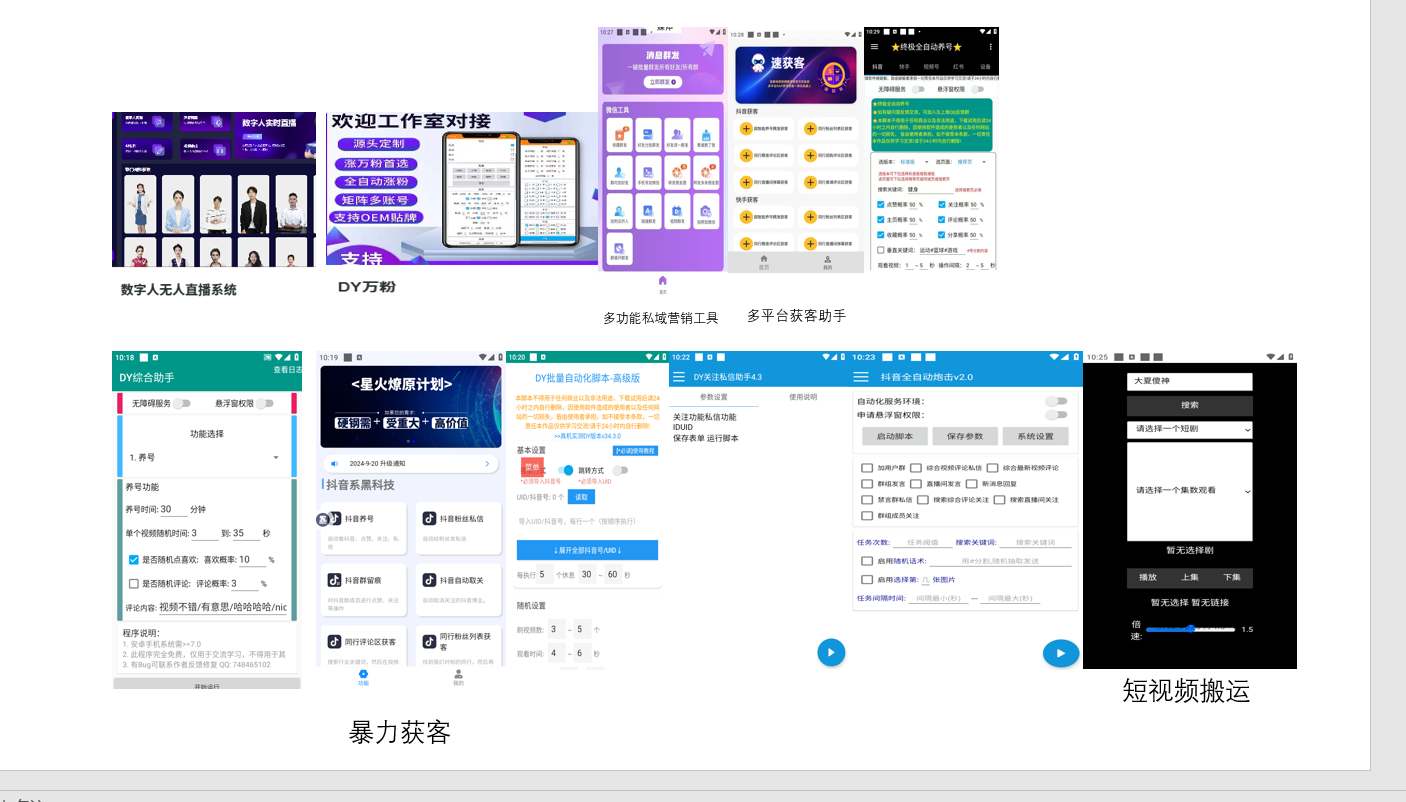Expand the 请选择一个短剧 dropdown

click(x=1190, y=430)
